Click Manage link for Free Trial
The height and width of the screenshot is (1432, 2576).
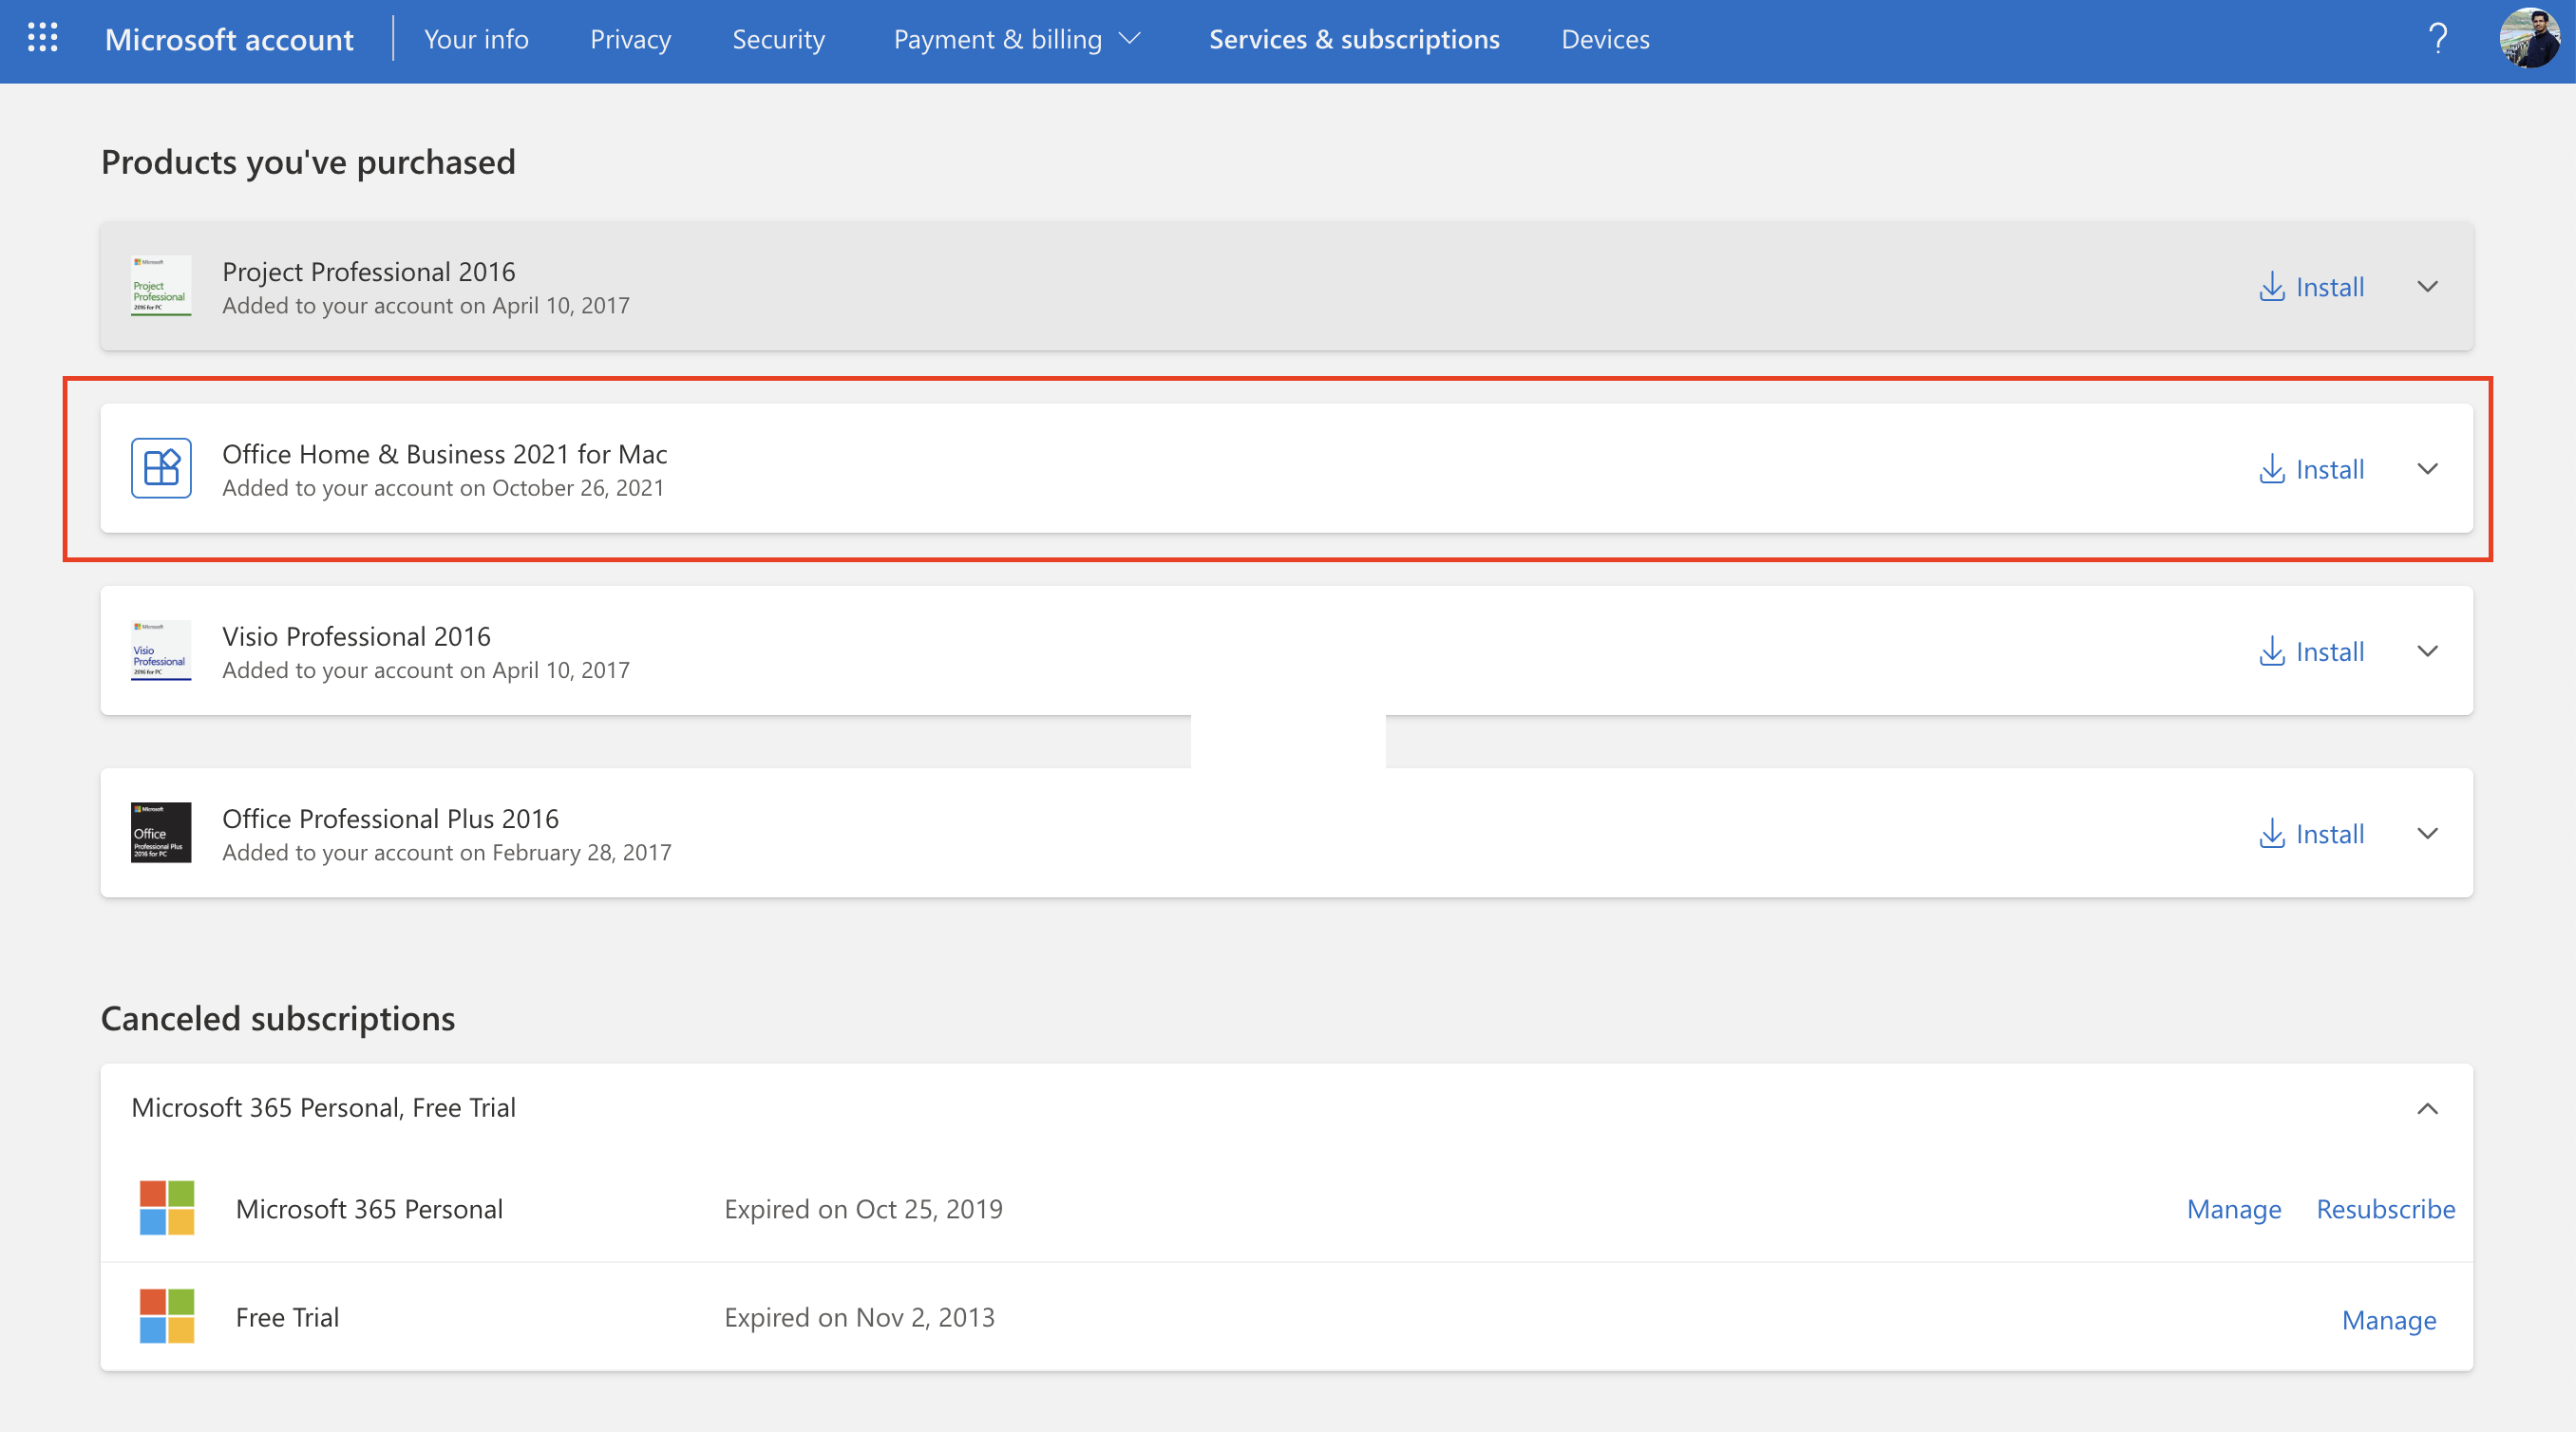click(2388, 1320)
